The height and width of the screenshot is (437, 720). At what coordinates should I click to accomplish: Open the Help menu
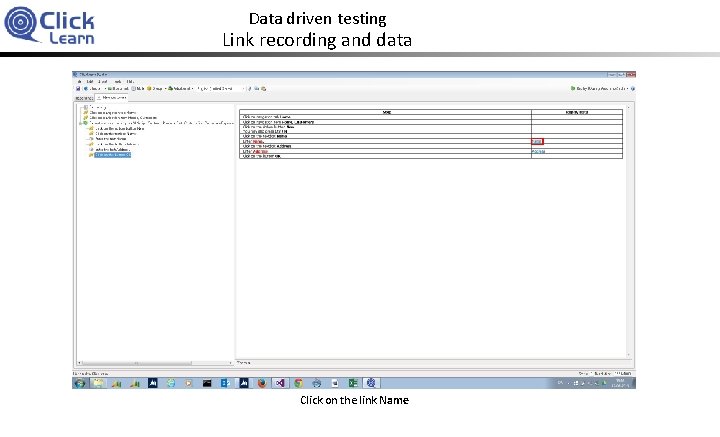coord(130,82)
